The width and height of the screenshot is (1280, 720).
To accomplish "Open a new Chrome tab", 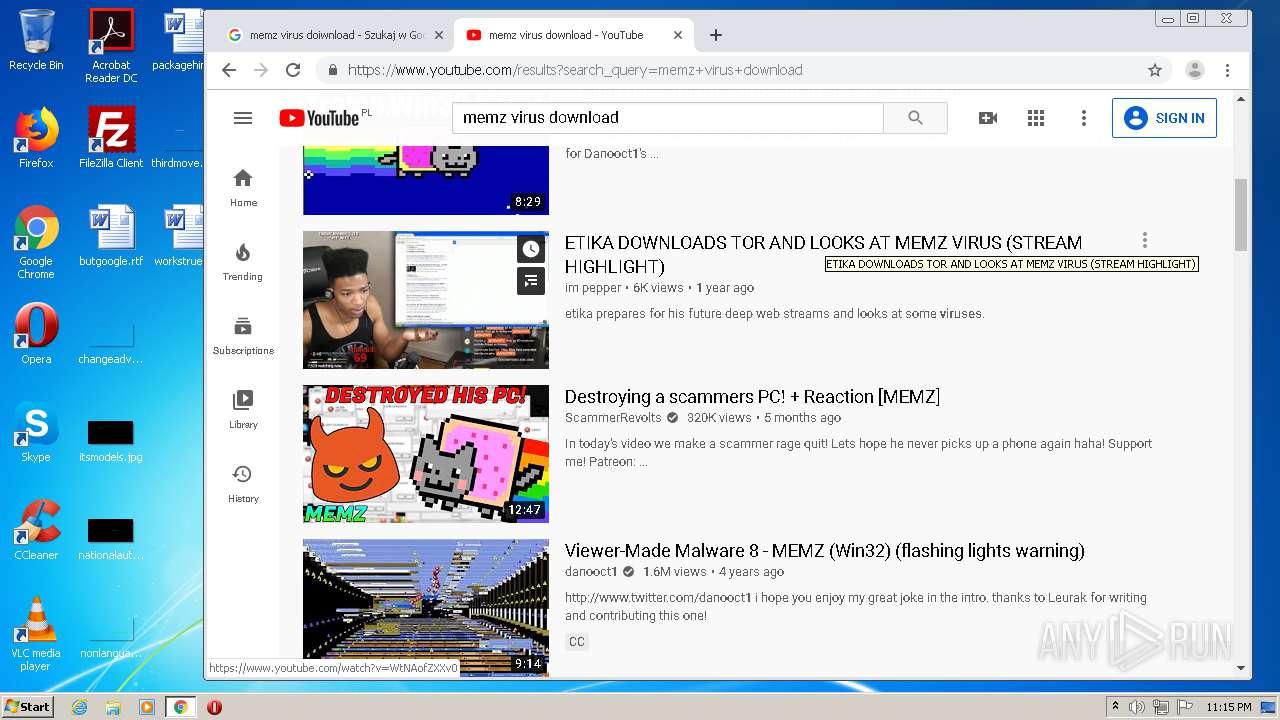I will 716,35.
